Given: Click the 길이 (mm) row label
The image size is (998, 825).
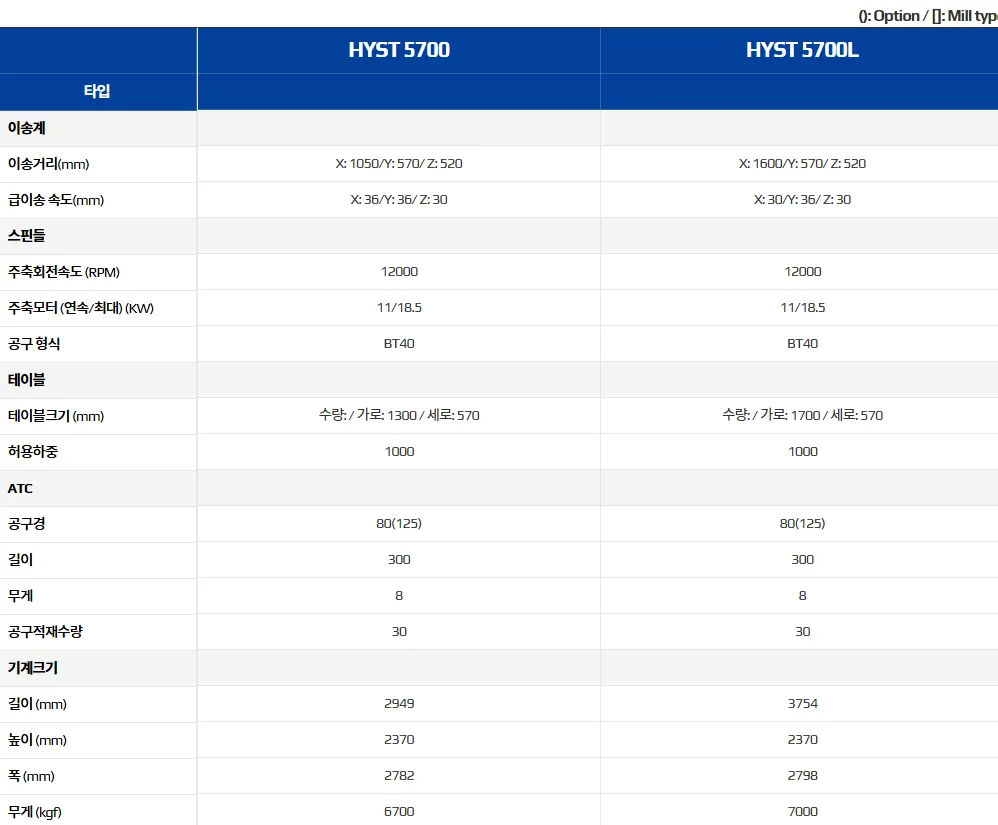Looking at the screenshot, I should (x=37, y=704).
